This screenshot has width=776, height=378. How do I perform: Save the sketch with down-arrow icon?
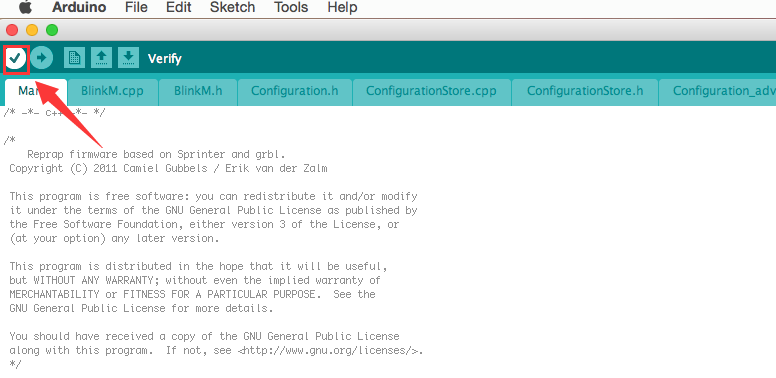(x=128, y=58)
